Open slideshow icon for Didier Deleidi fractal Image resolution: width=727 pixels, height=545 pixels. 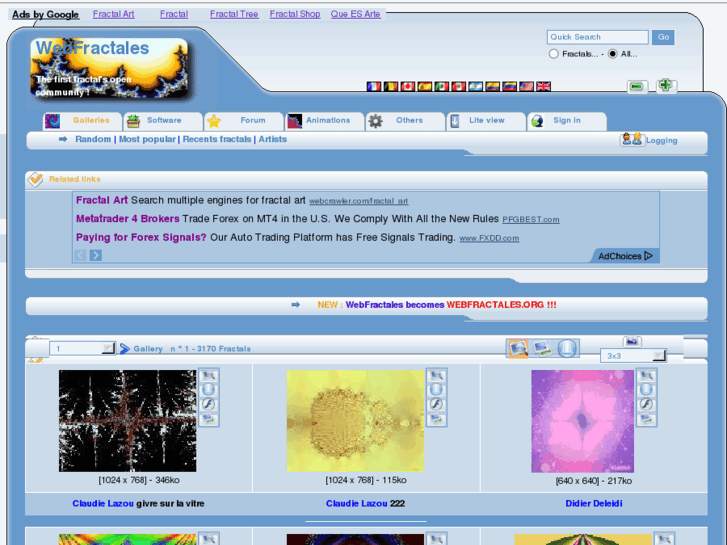pyautogui.click(x=646, y=419)
